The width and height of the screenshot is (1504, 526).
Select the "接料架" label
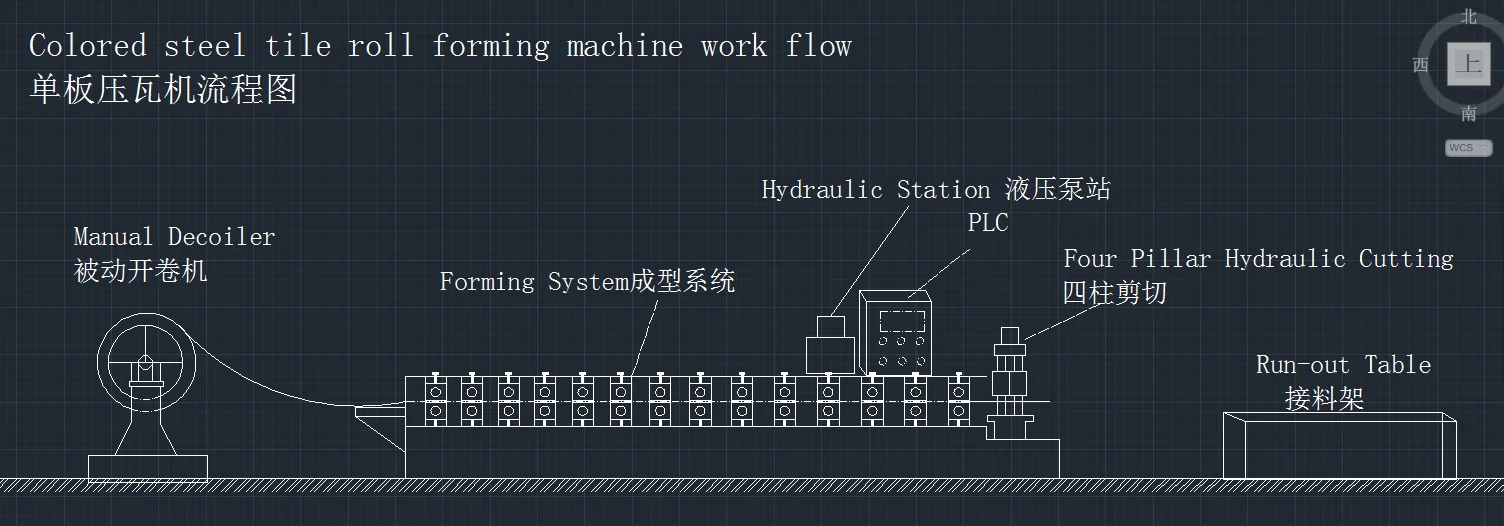(x=1324, y=399)
